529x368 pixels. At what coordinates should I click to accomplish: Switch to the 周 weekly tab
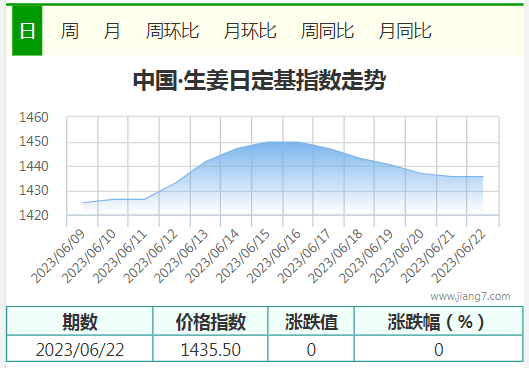point(70,31)
